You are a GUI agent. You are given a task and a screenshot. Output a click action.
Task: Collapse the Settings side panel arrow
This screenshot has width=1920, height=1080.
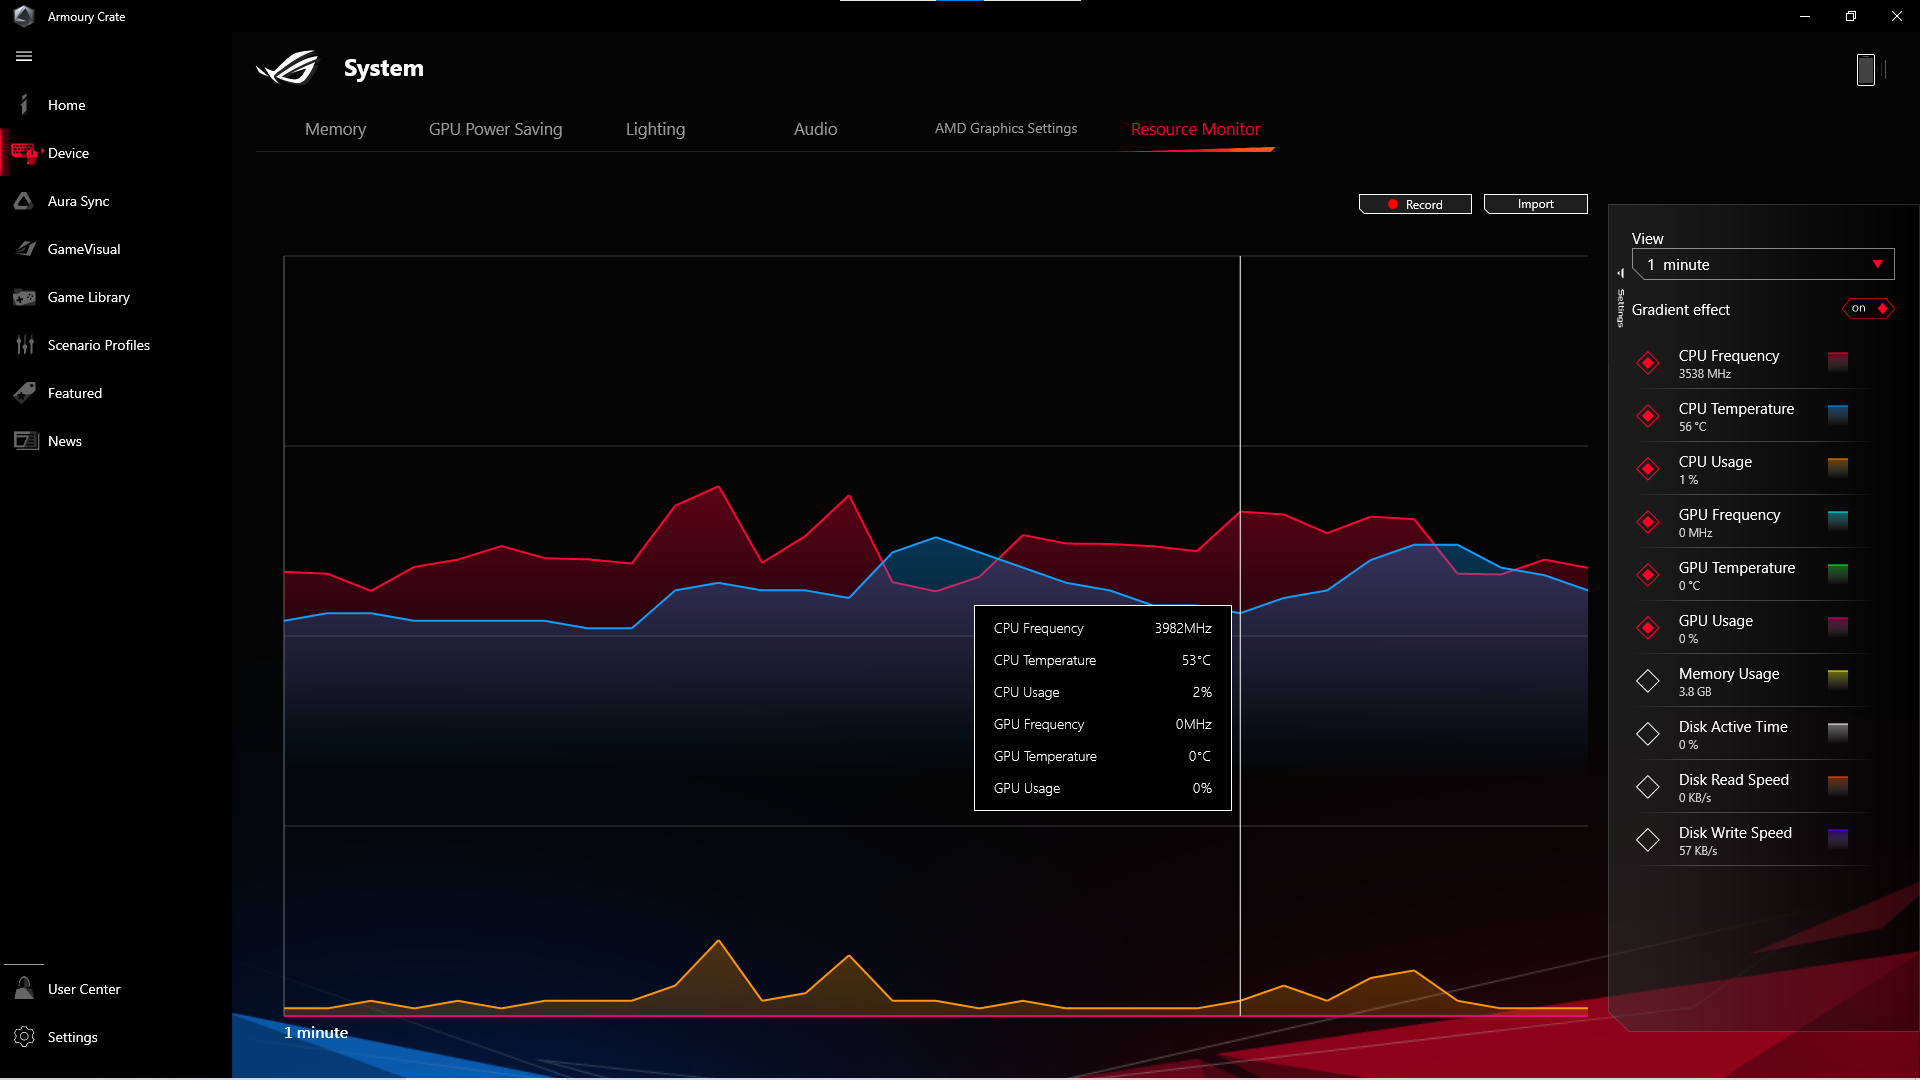(x=1620, y=273)
